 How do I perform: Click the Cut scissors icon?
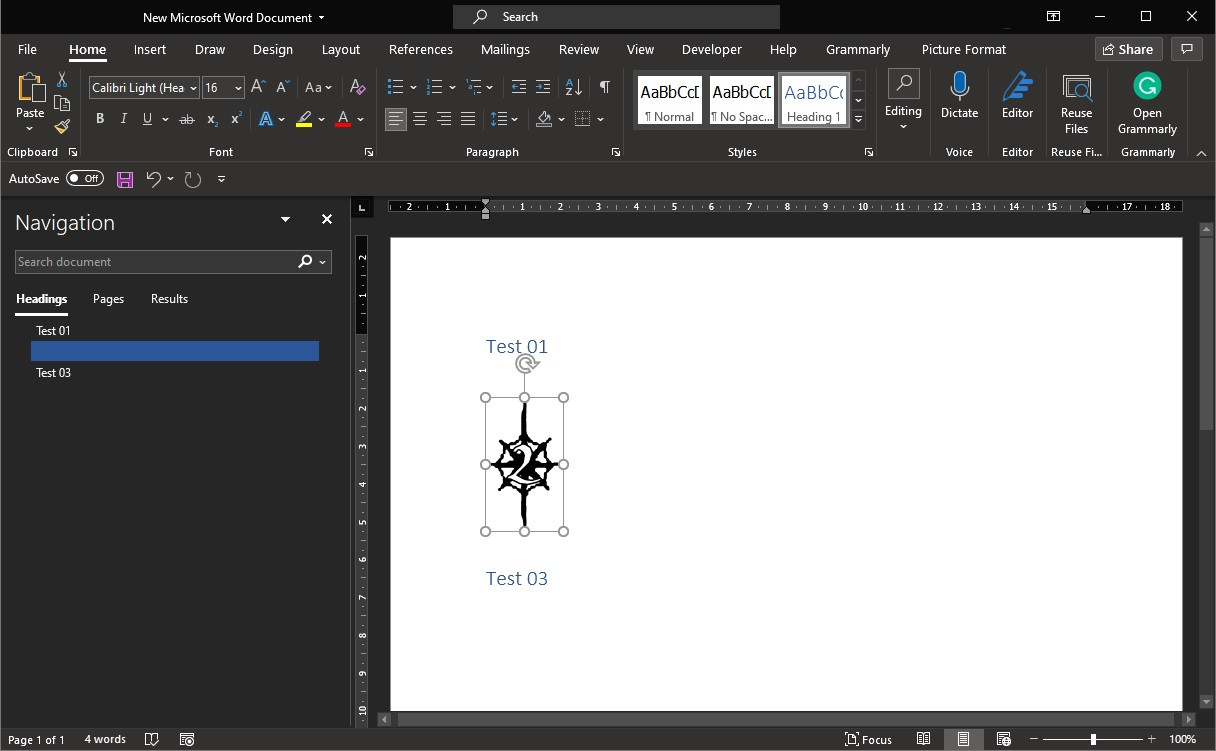tap(62, 80)
